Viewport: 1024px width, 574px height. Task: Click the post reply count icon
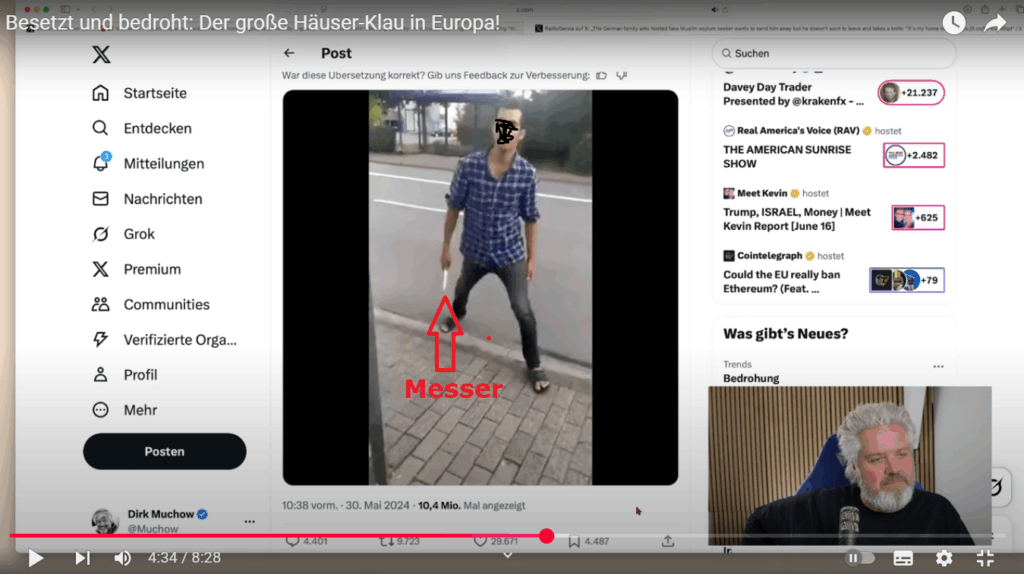click(293, 541)
